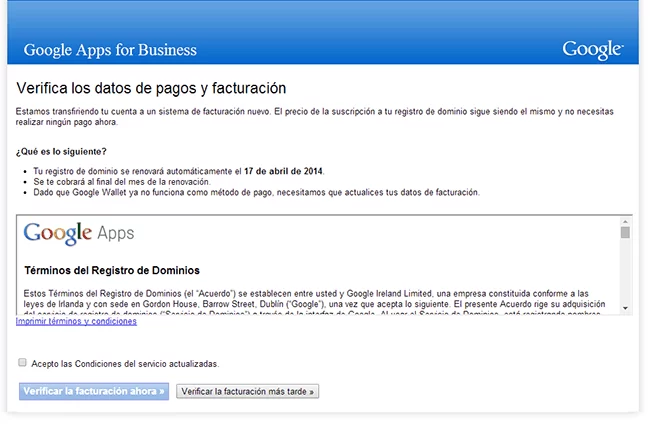Click the white Google logo in header
Viewport: 650px width, 426px height.
tap(593, 50)
